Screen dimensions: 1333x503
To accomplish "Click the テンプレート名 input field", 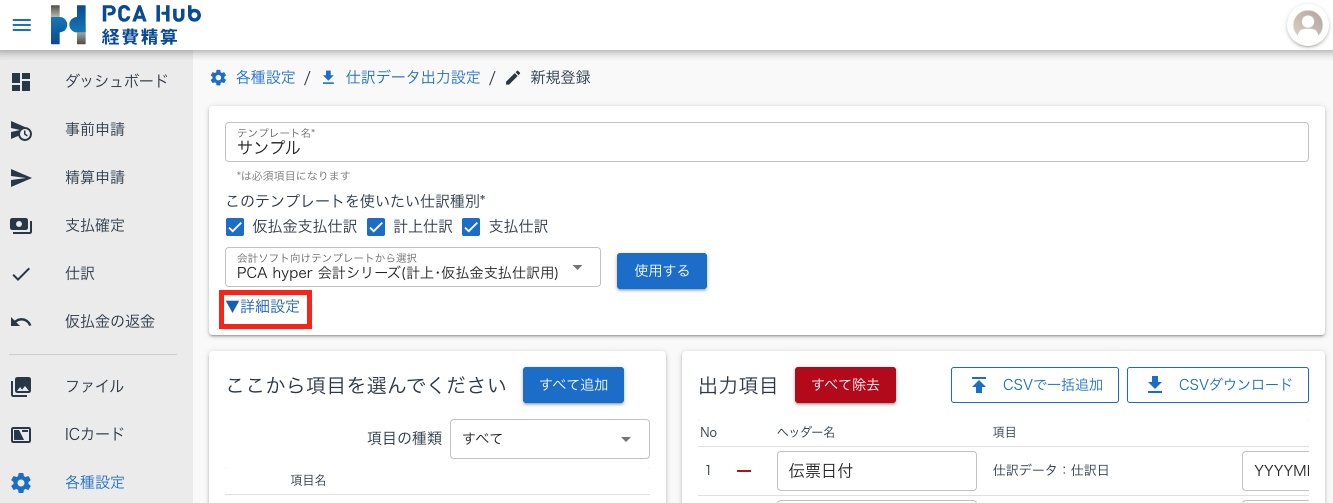I will (767, 142).
